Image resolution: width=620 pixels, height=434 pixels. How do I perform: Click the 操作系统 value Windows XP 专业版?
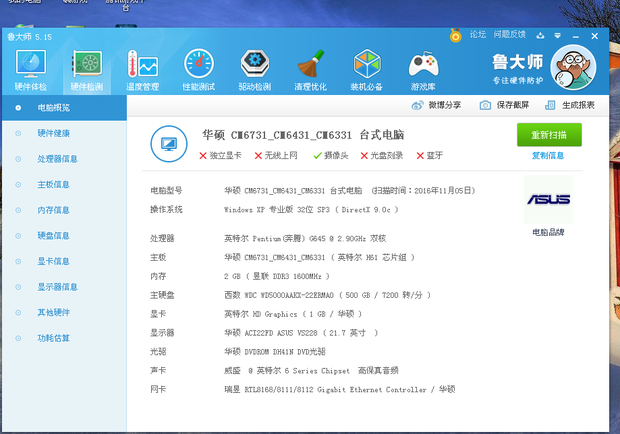tap(311, 210)
